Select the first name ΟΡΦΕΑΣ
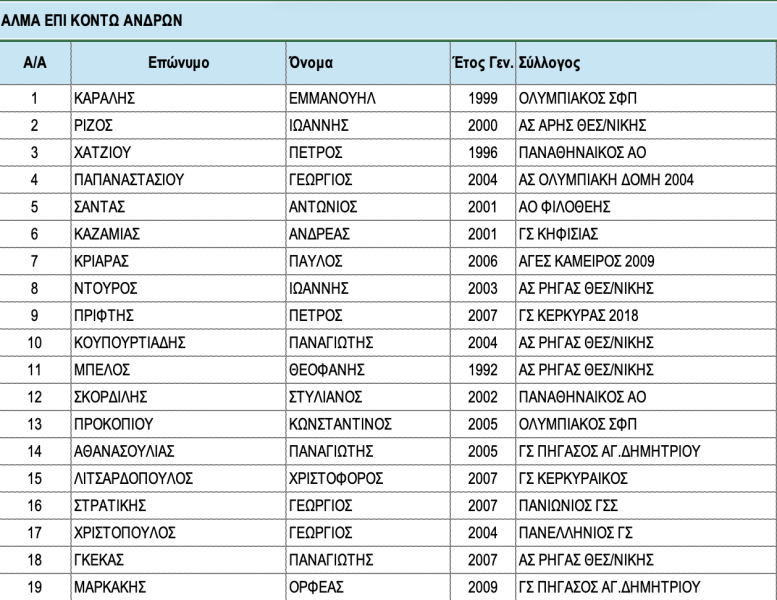The width and height of the screenshot is (777, 600). [316, 587]
